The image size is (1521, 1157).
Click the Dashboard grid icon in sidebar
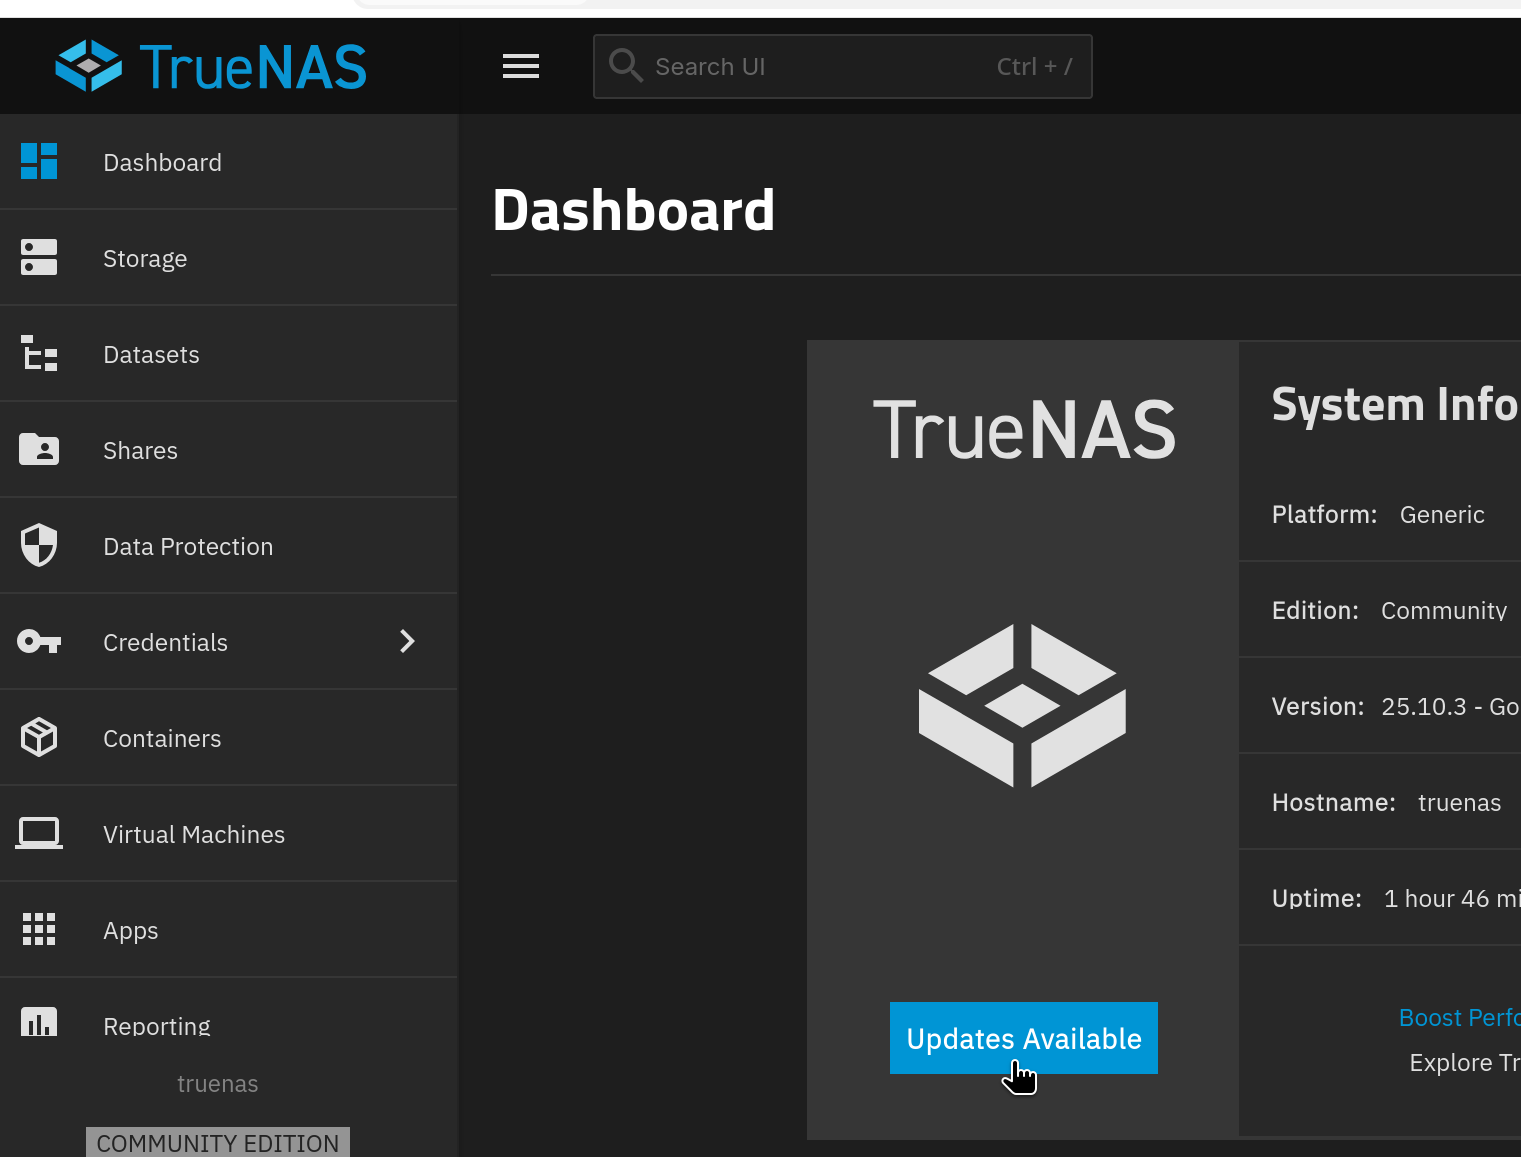point(39,162)
